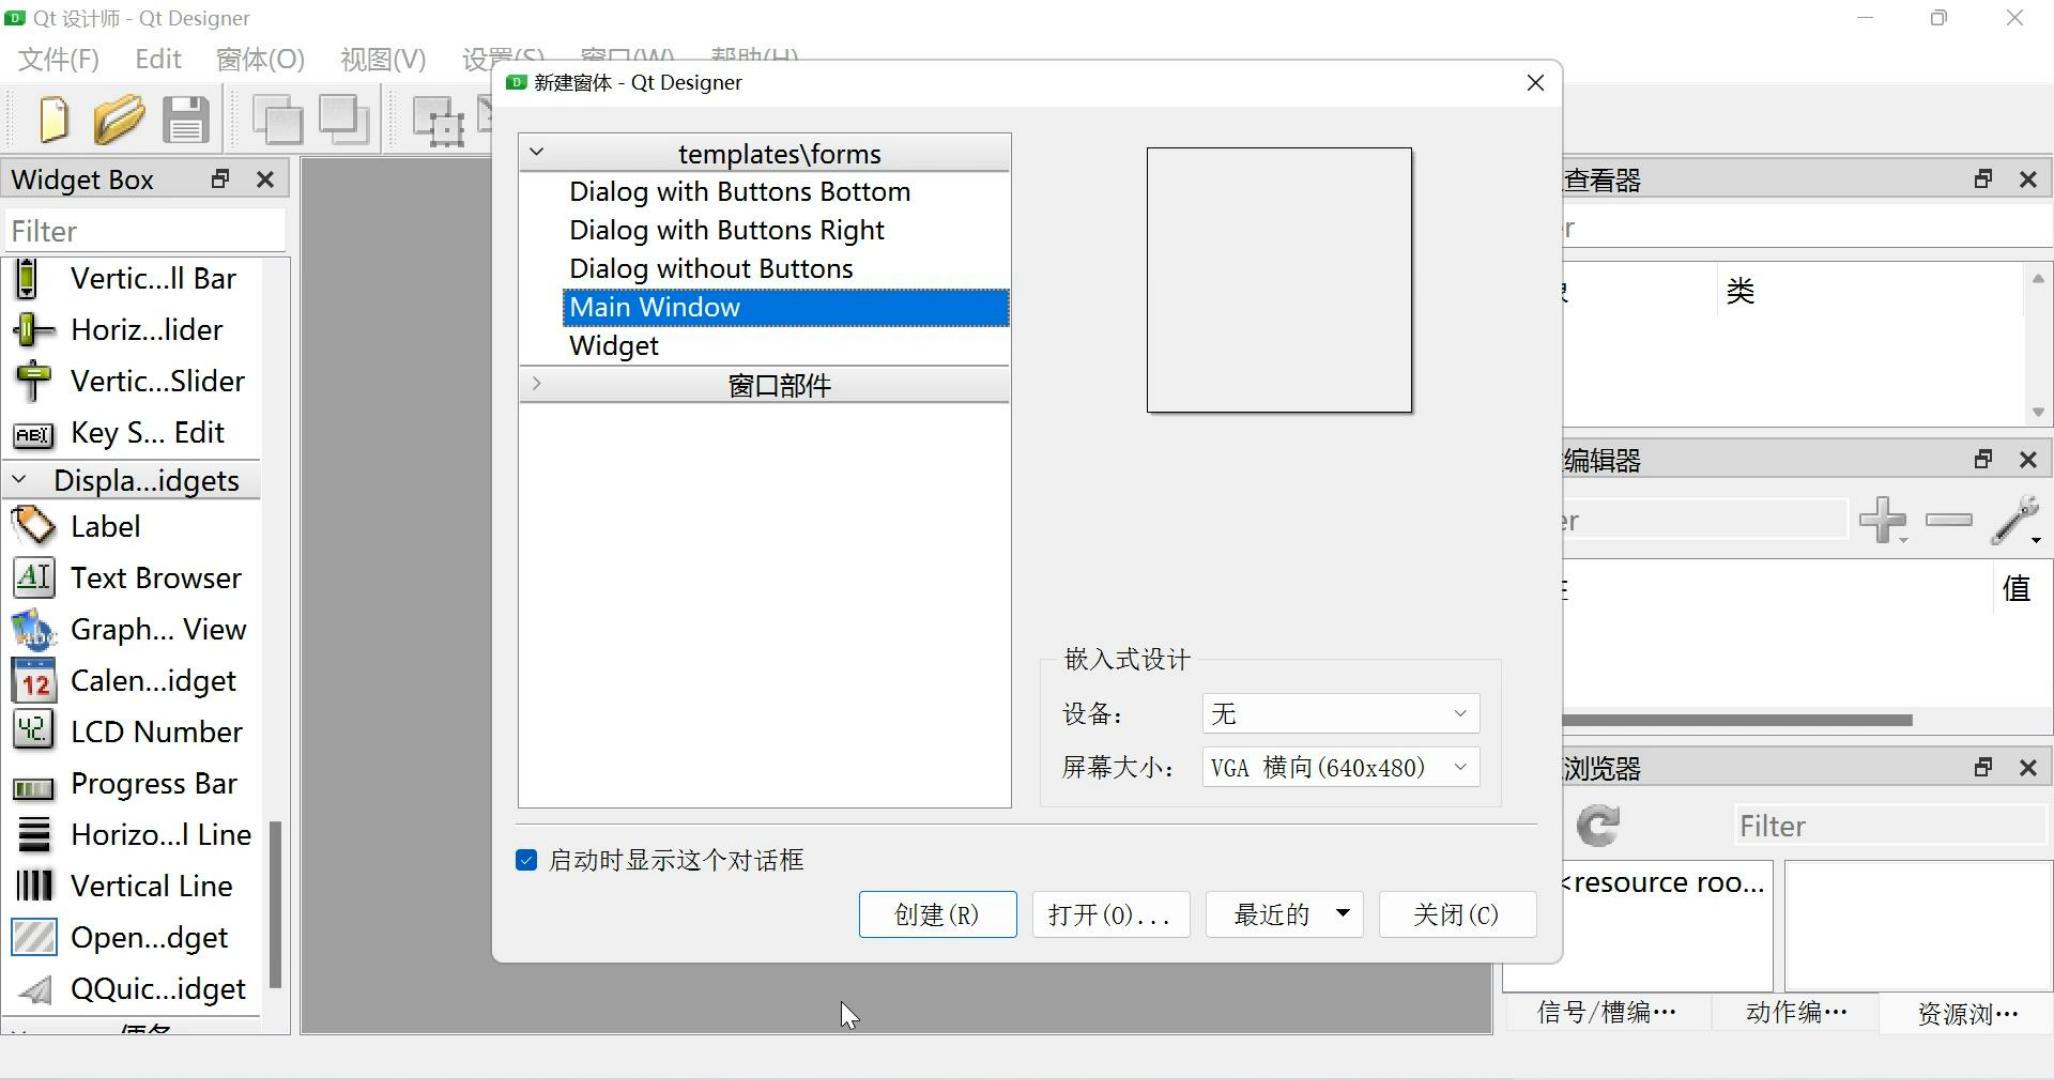Click the wrench configure icon
Screen dimensions: 2054x1080
pyautogui.click(x=2015, y=519)
